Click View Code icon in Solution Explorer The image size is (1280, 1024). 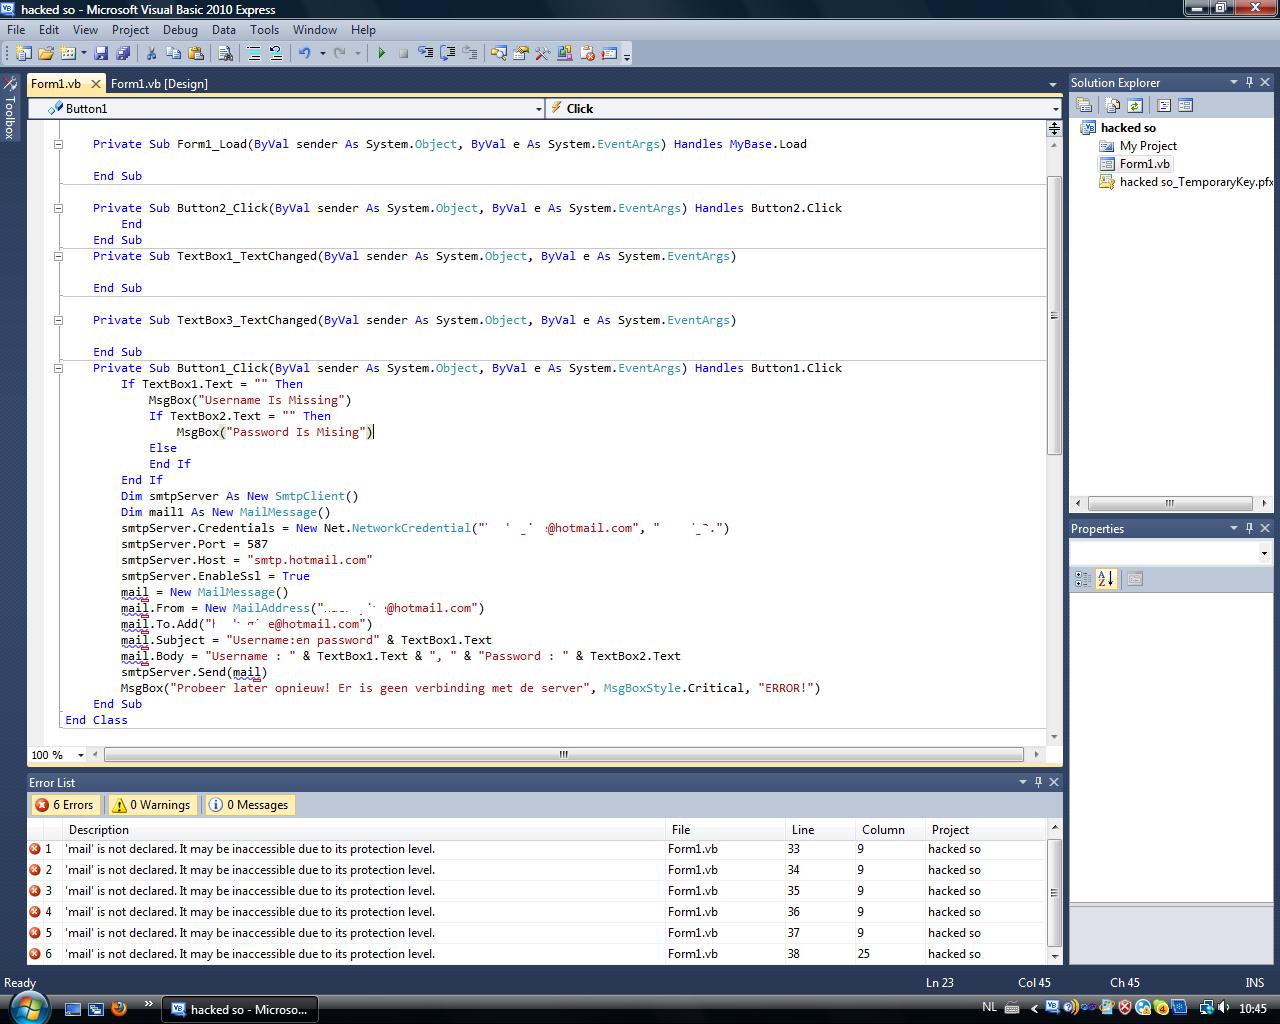point(1164,105)
